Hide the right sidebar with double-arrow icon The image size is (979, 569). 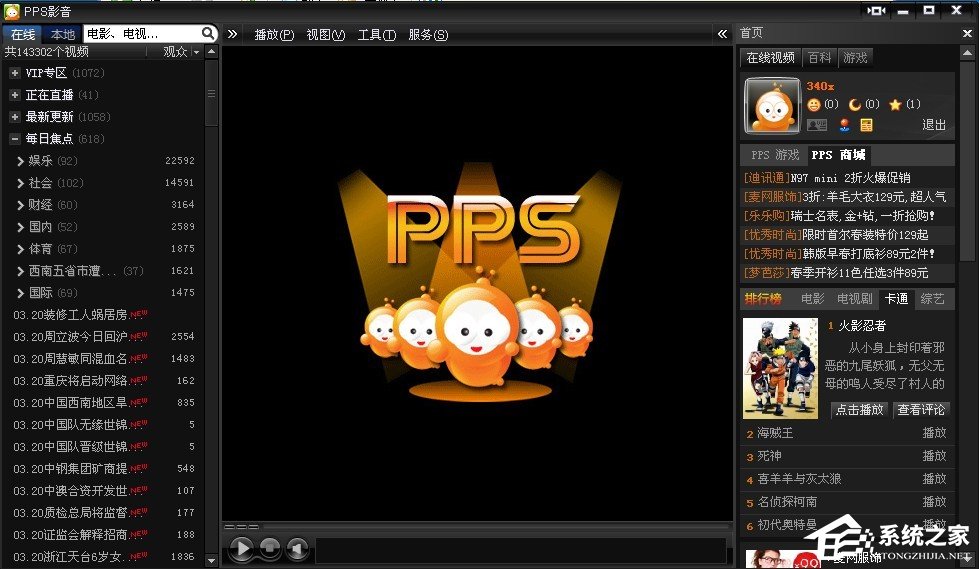722,34
